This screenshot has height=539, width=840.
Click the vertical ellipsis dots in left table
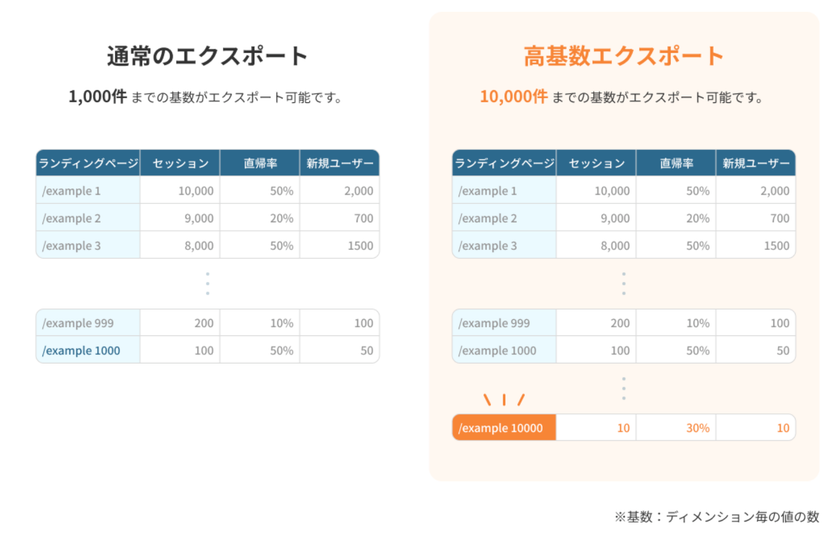208,283
